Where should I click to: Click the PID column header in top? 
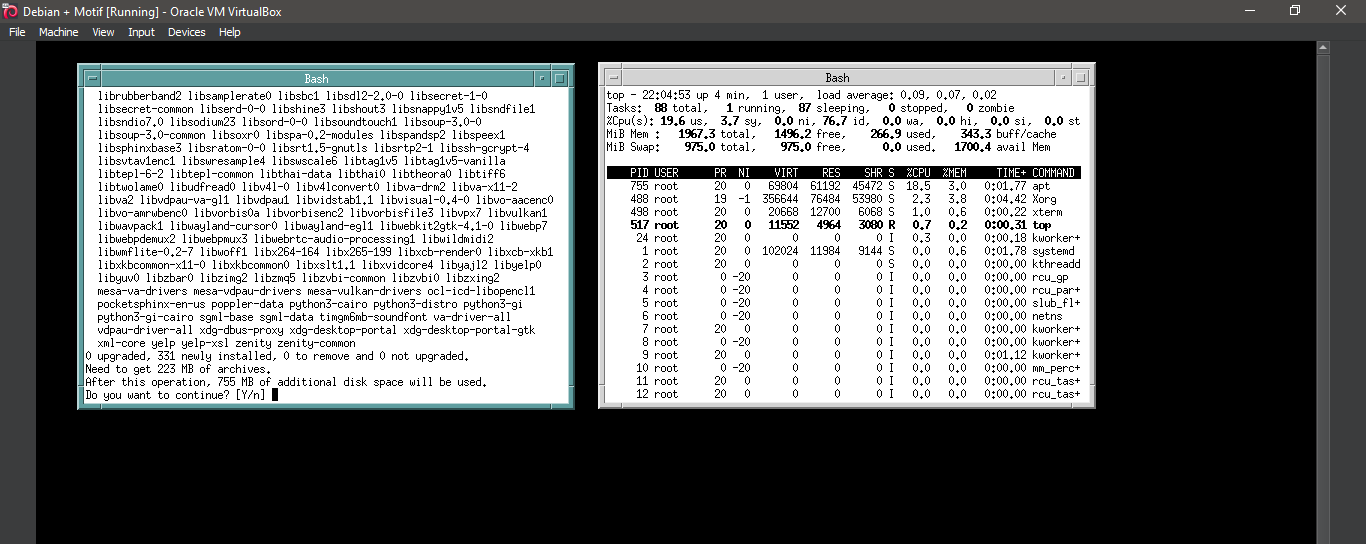[x=640, y=173]
